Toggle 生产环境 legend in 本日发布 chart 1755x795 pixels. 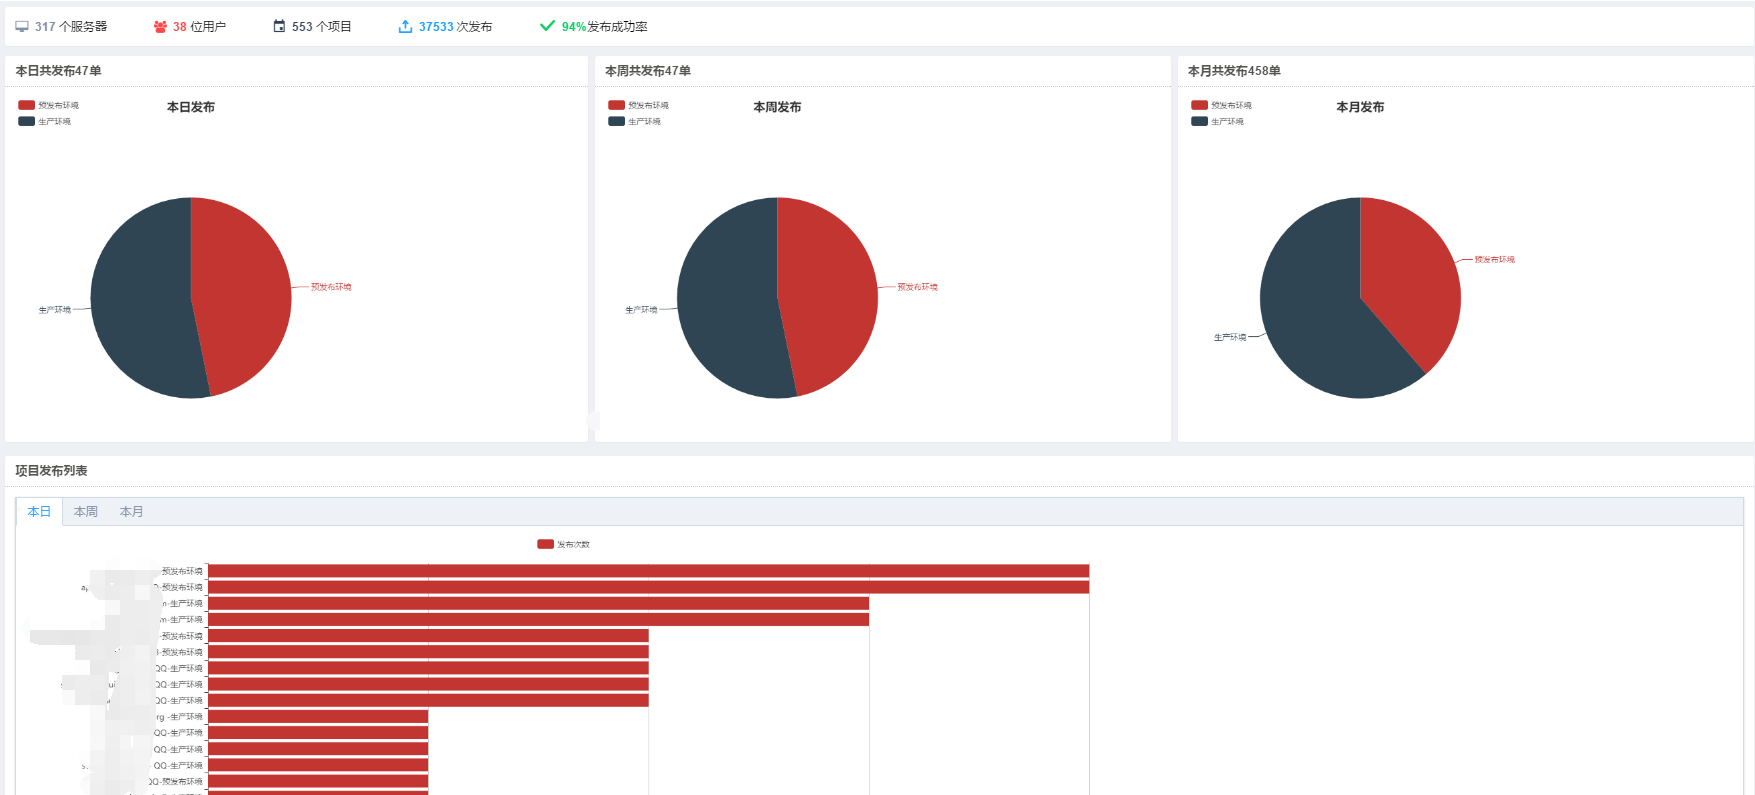pyautogui.click(x=45, y=121)
